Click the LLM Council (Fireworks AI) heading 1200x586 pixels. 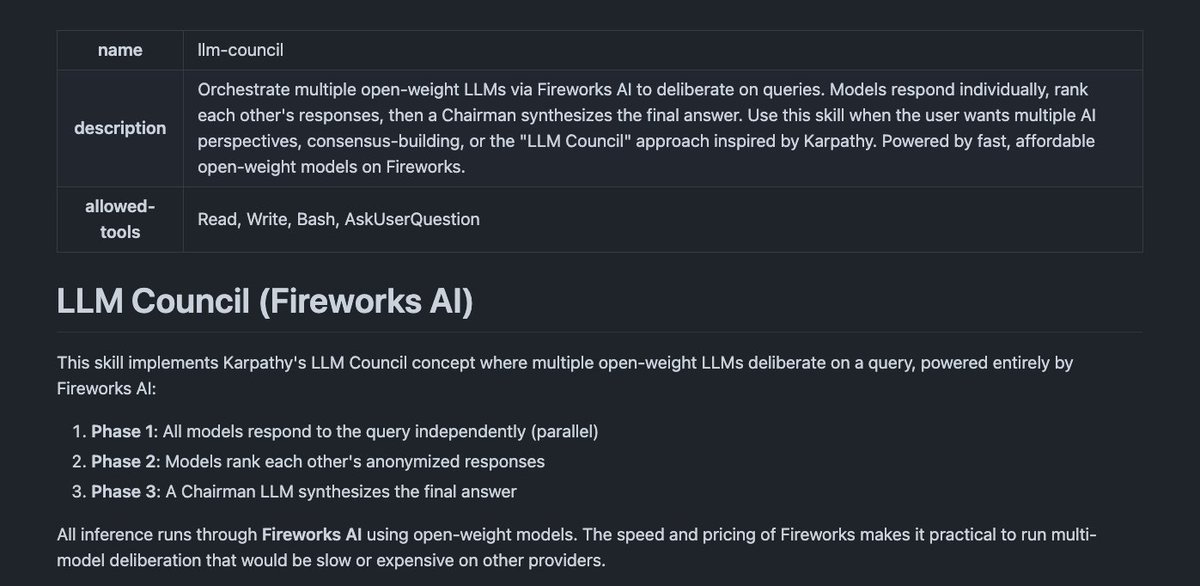click(265, 301)
